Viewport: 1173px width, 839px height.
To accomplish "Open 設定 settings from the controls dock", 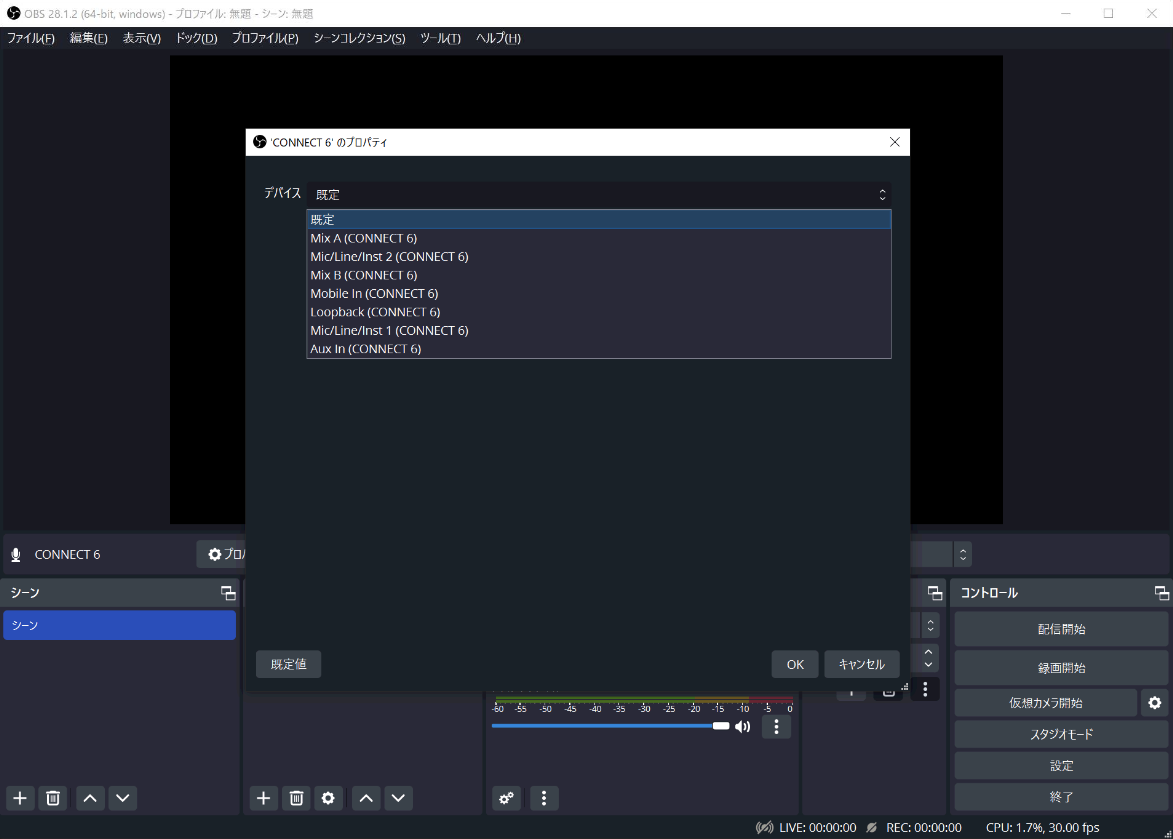I will tap(1062, 766).
